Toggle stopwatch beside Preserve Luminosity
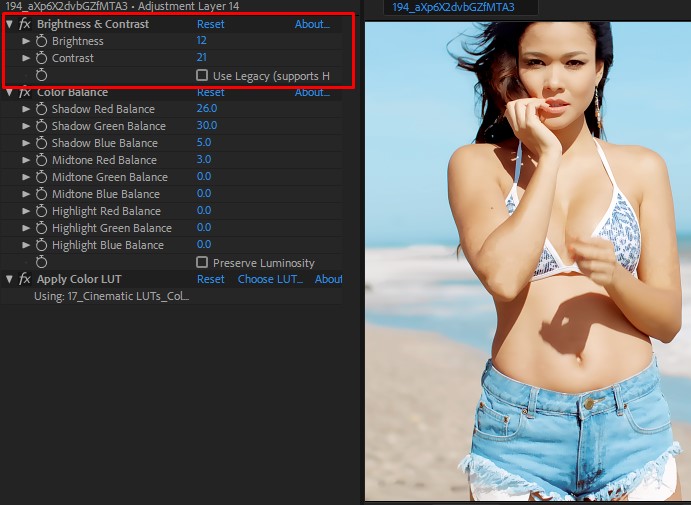This screenshot has height=505, width=691. (x=41, y=262)
